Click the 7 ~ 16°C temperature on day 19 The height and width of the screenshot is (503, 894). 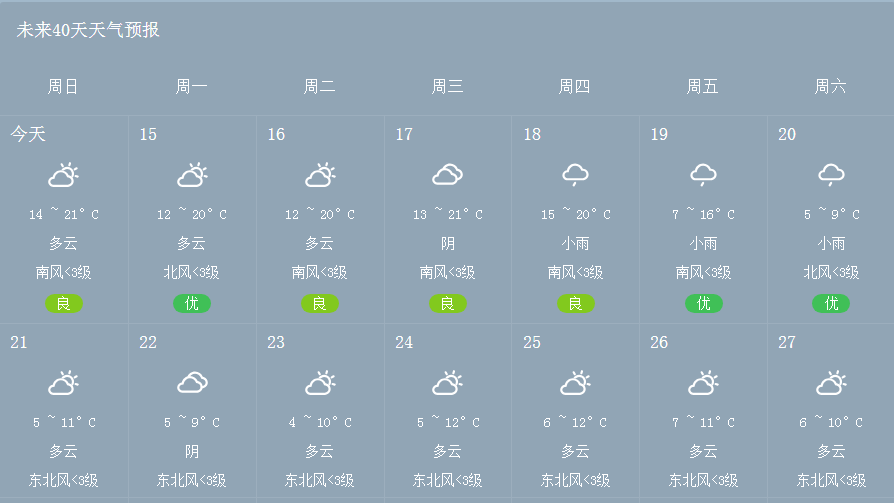point(703,214)
